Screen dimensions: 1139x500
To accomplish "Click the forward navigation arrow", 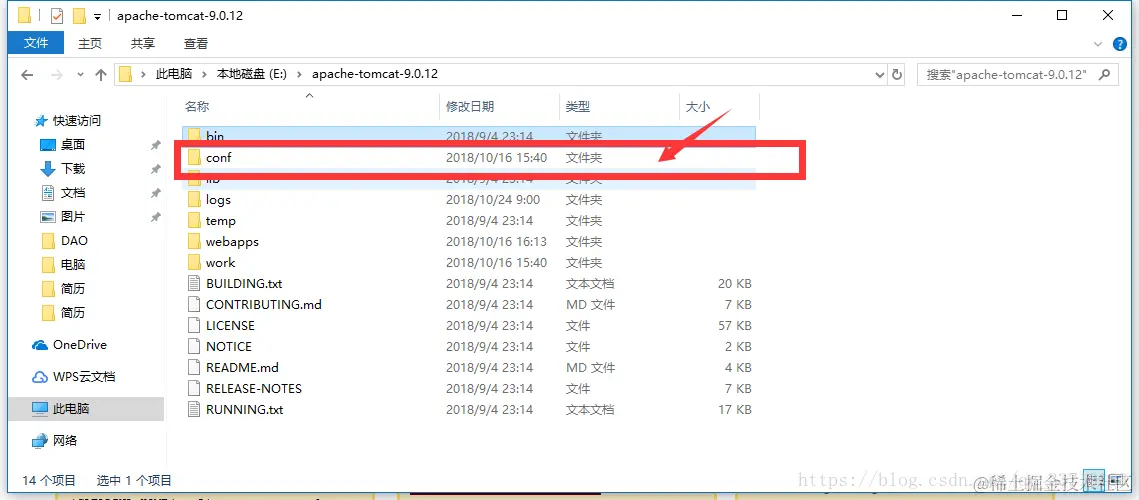I will [57, 74].
